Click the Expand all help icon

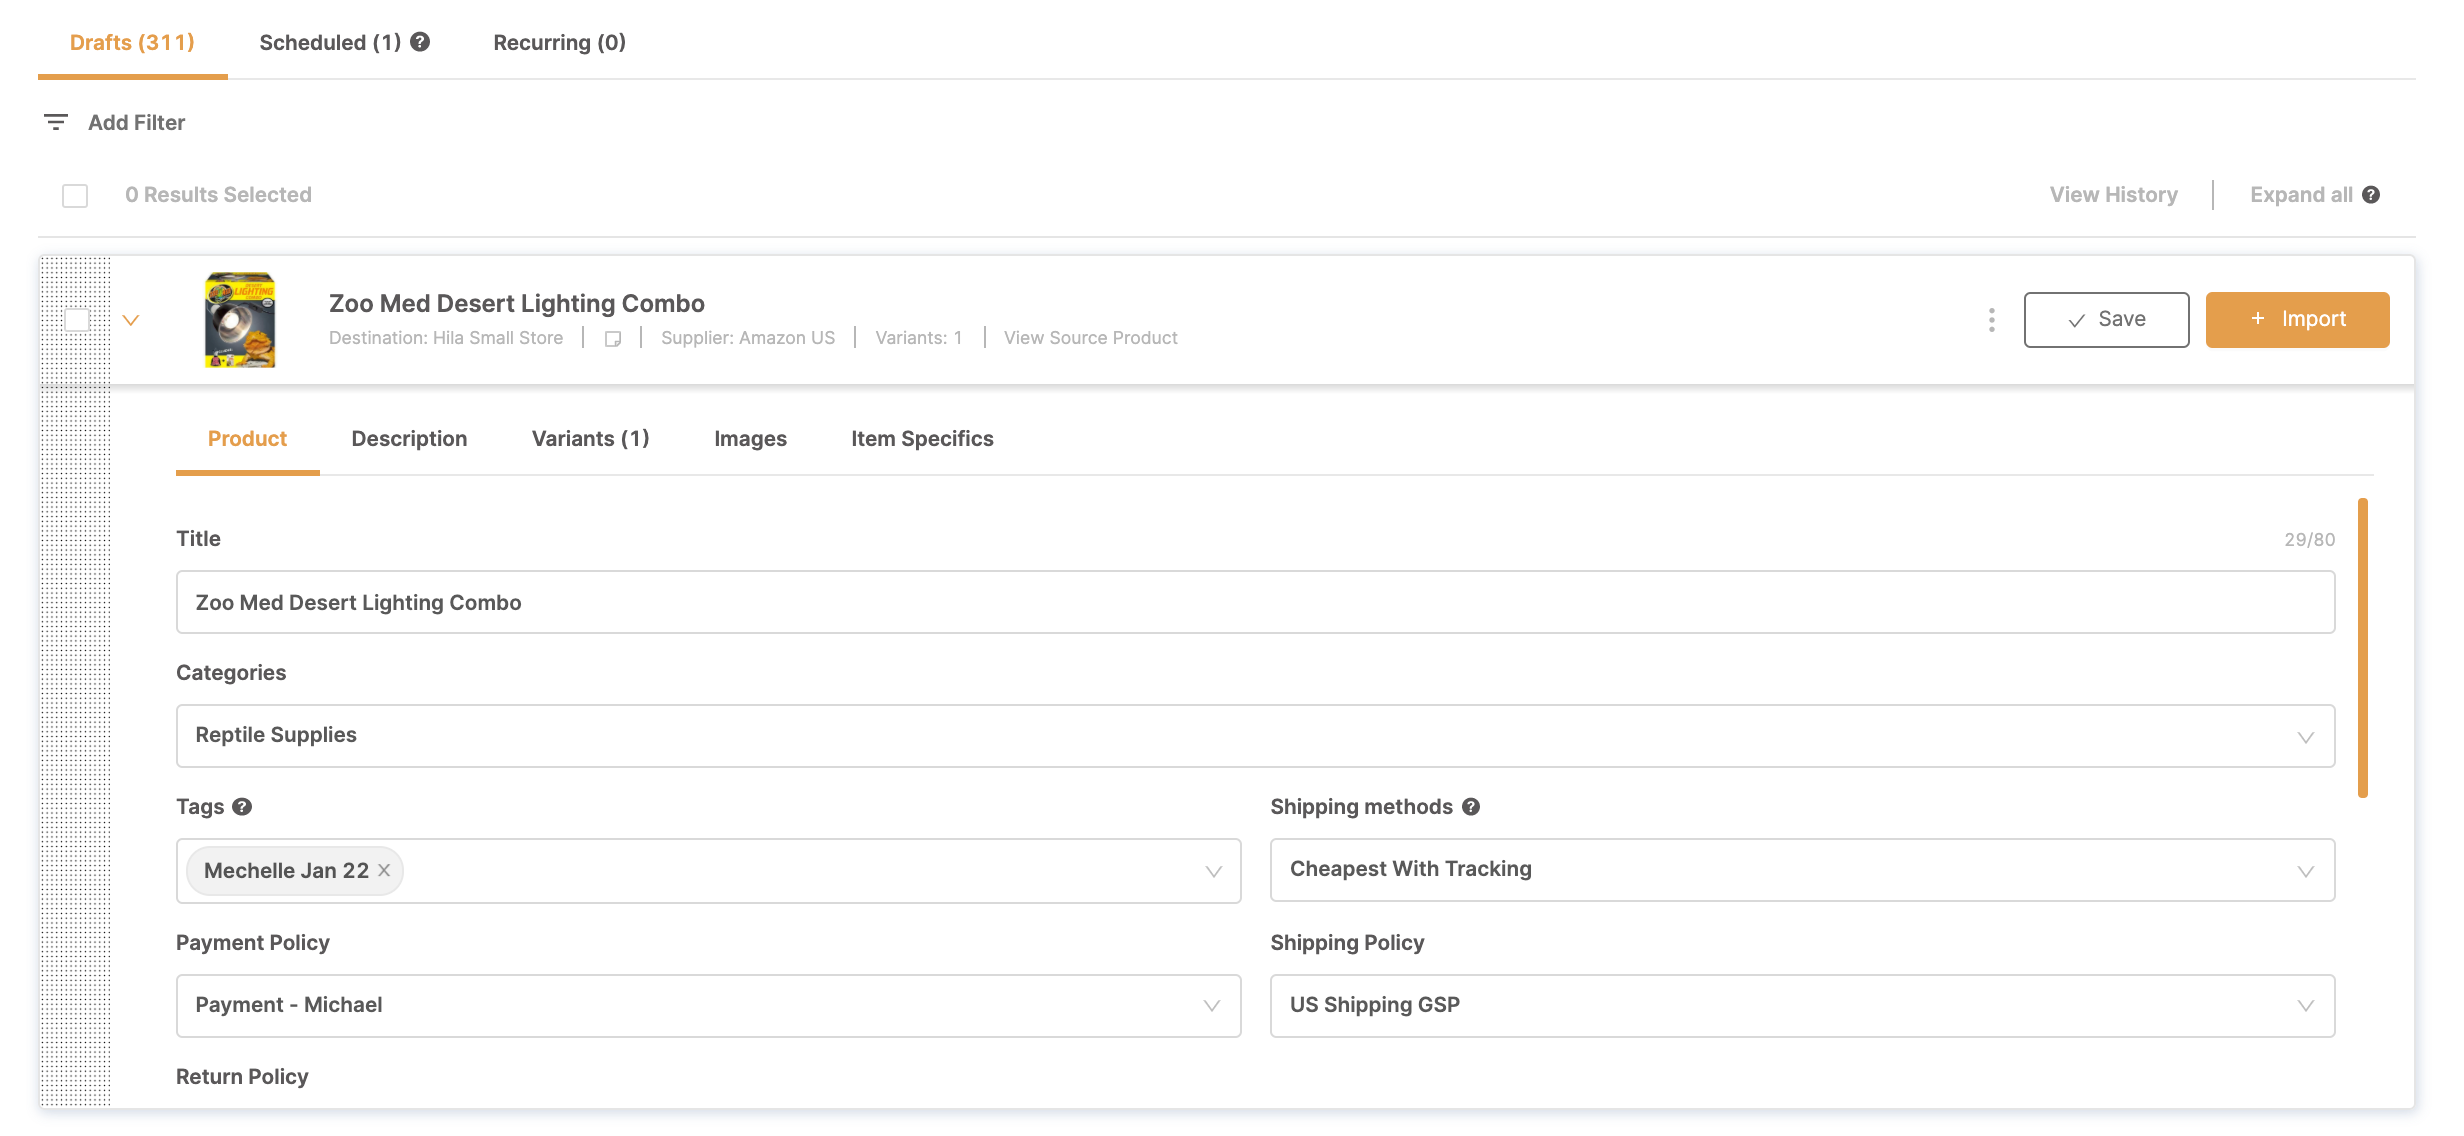(x=2371, y=195)
